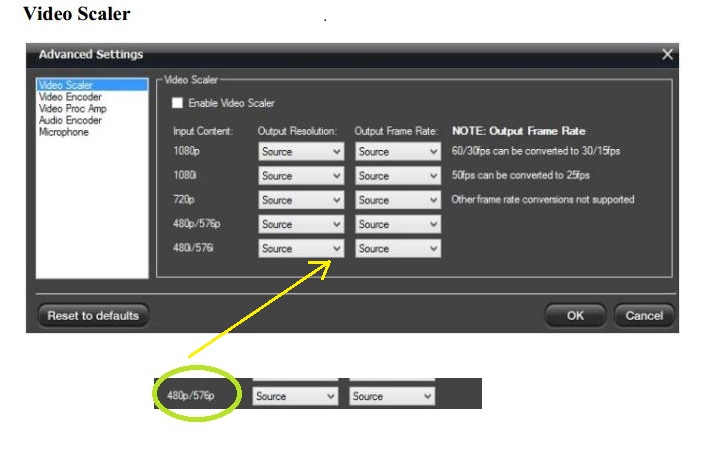702x454 pixels.
Task: Open the 1080p Output Resolution dropdown
Action: point(301,152)
